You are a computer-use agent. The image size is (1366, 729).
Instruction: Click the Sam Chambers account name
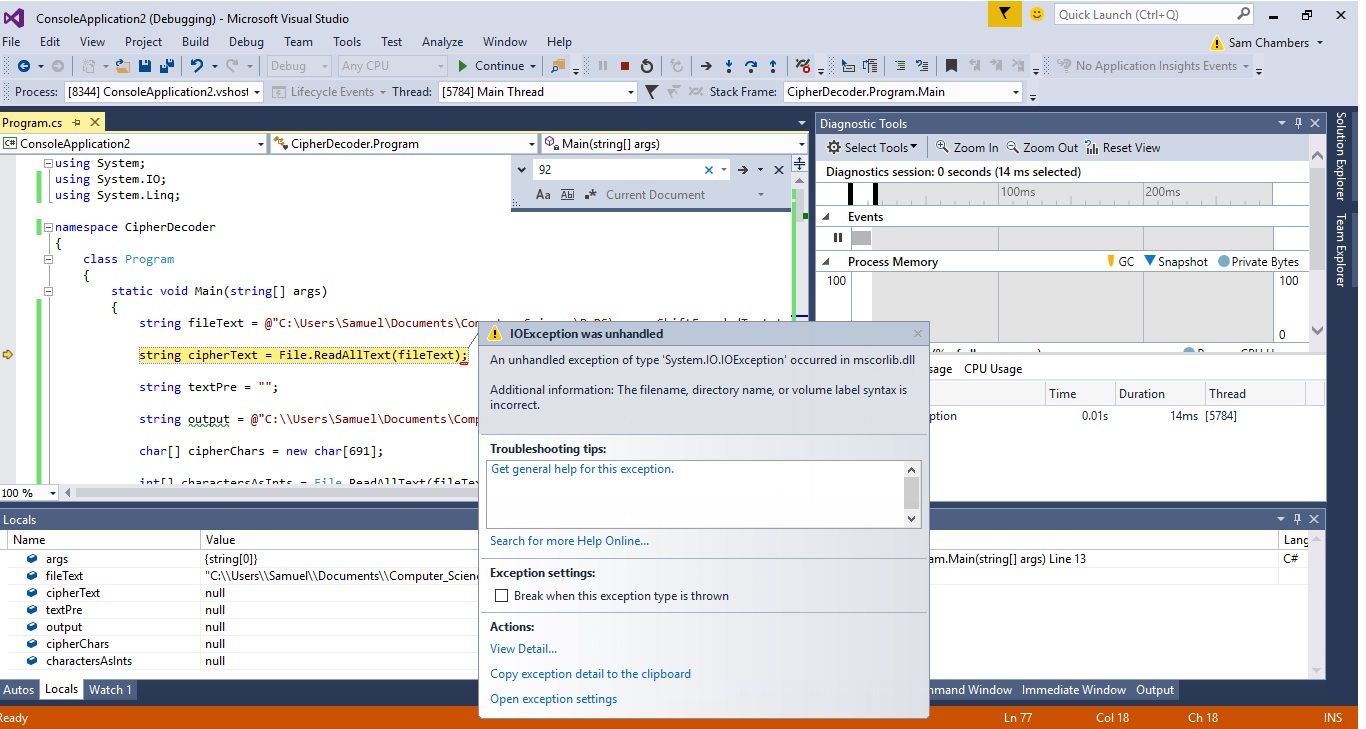tap(1268, 43)
